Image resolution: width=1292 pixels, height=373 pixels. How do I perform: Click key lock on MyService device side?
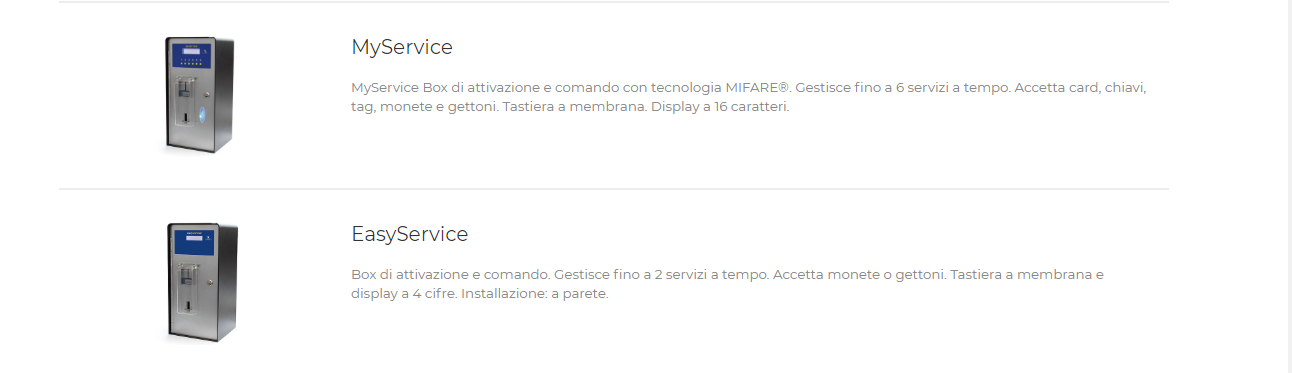pyautogui.click(x=205, y=94)
